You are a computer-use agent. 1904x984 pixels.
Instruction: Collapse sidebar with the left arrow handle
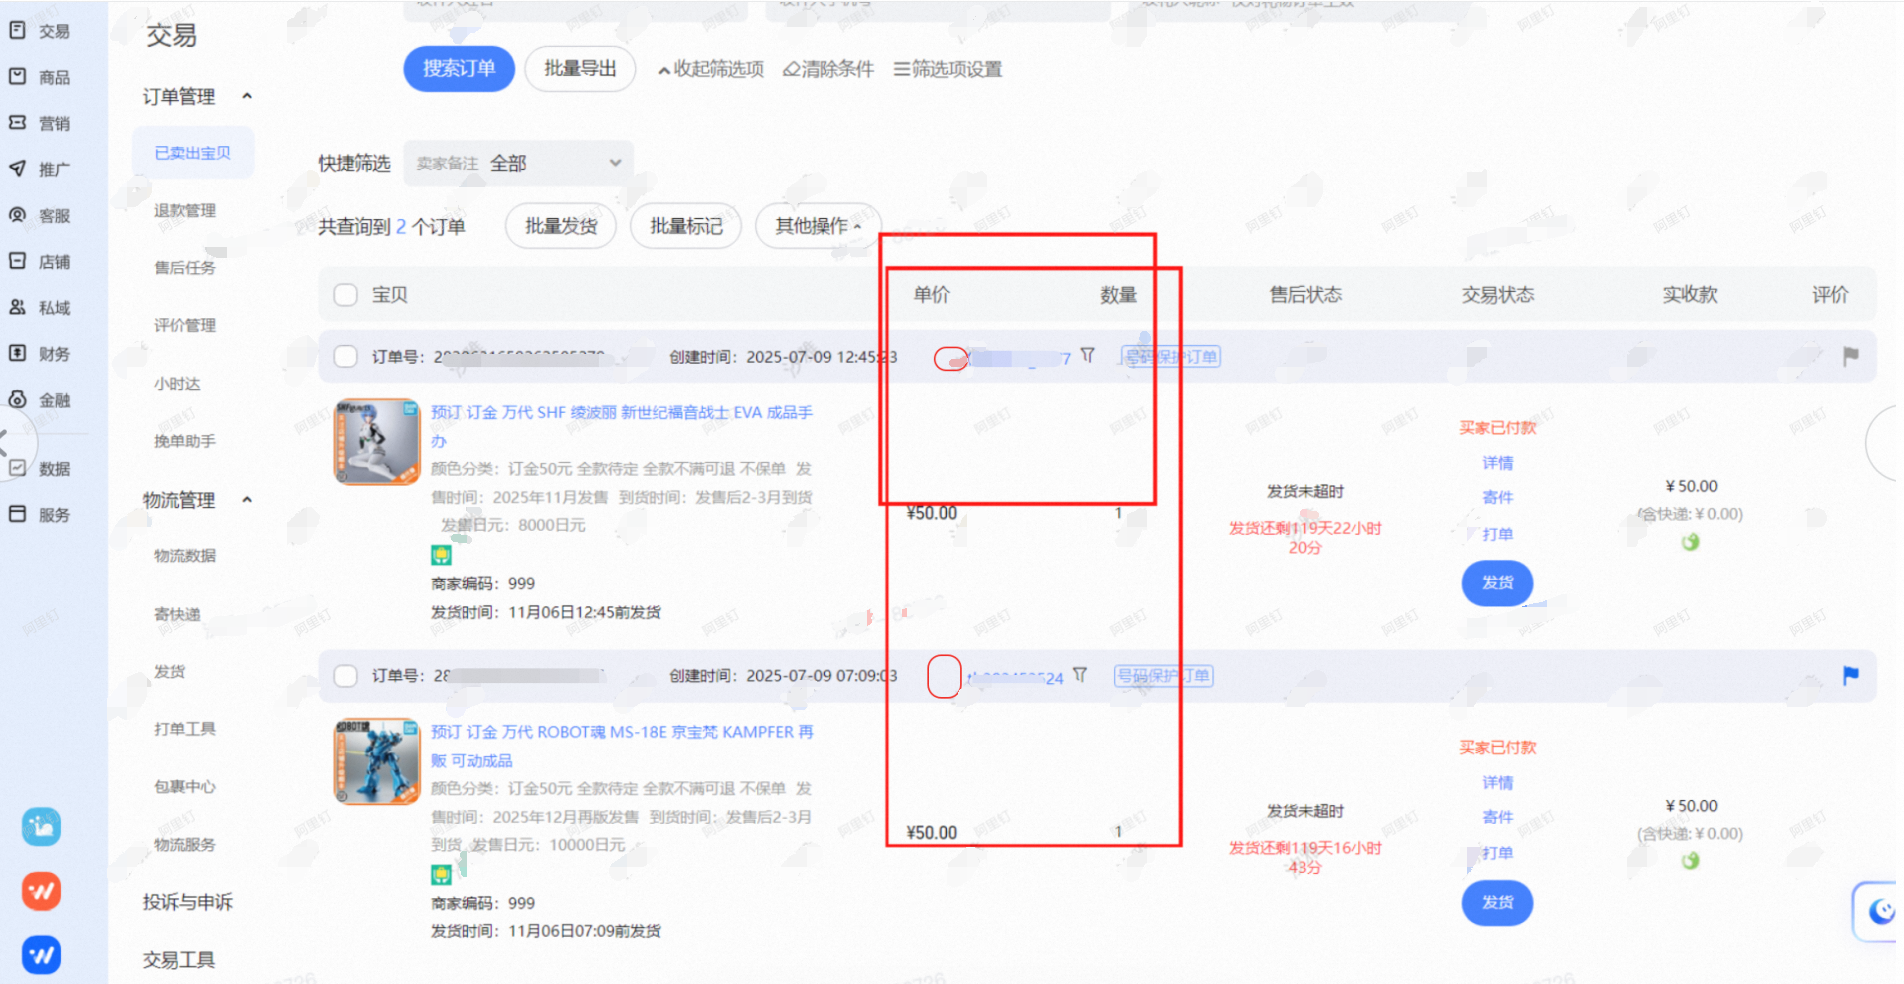tap(6, 443)
